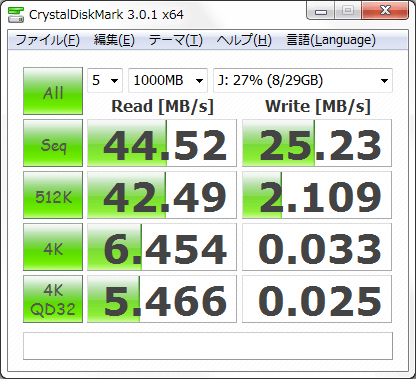Click the Read [MB/s] column header
This screenshot has width=416, height=379.
coord(162,107)
